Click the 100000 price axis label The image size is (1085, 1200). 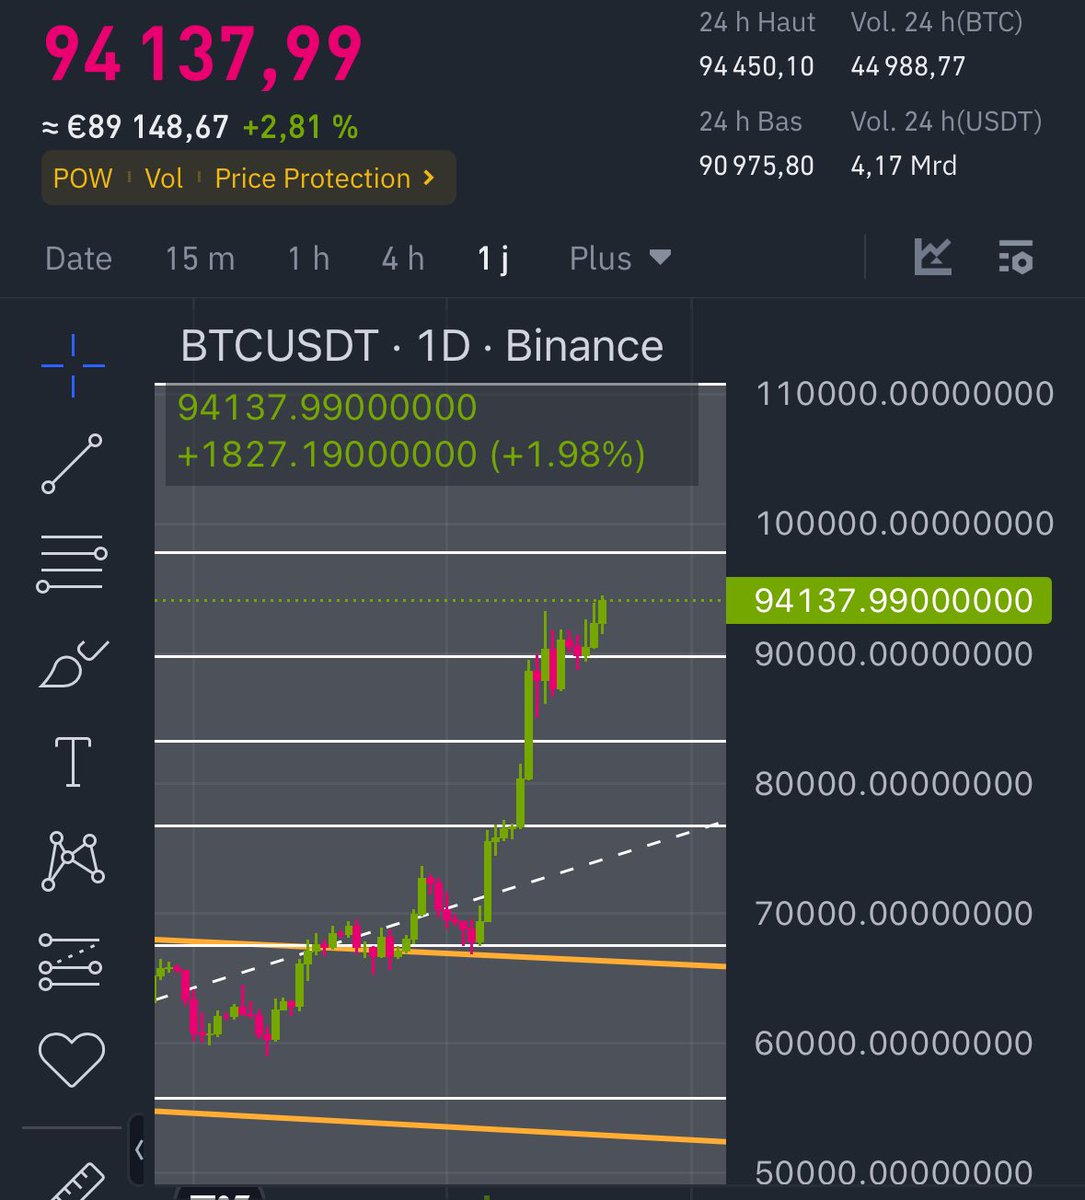(x=905, y=523)
